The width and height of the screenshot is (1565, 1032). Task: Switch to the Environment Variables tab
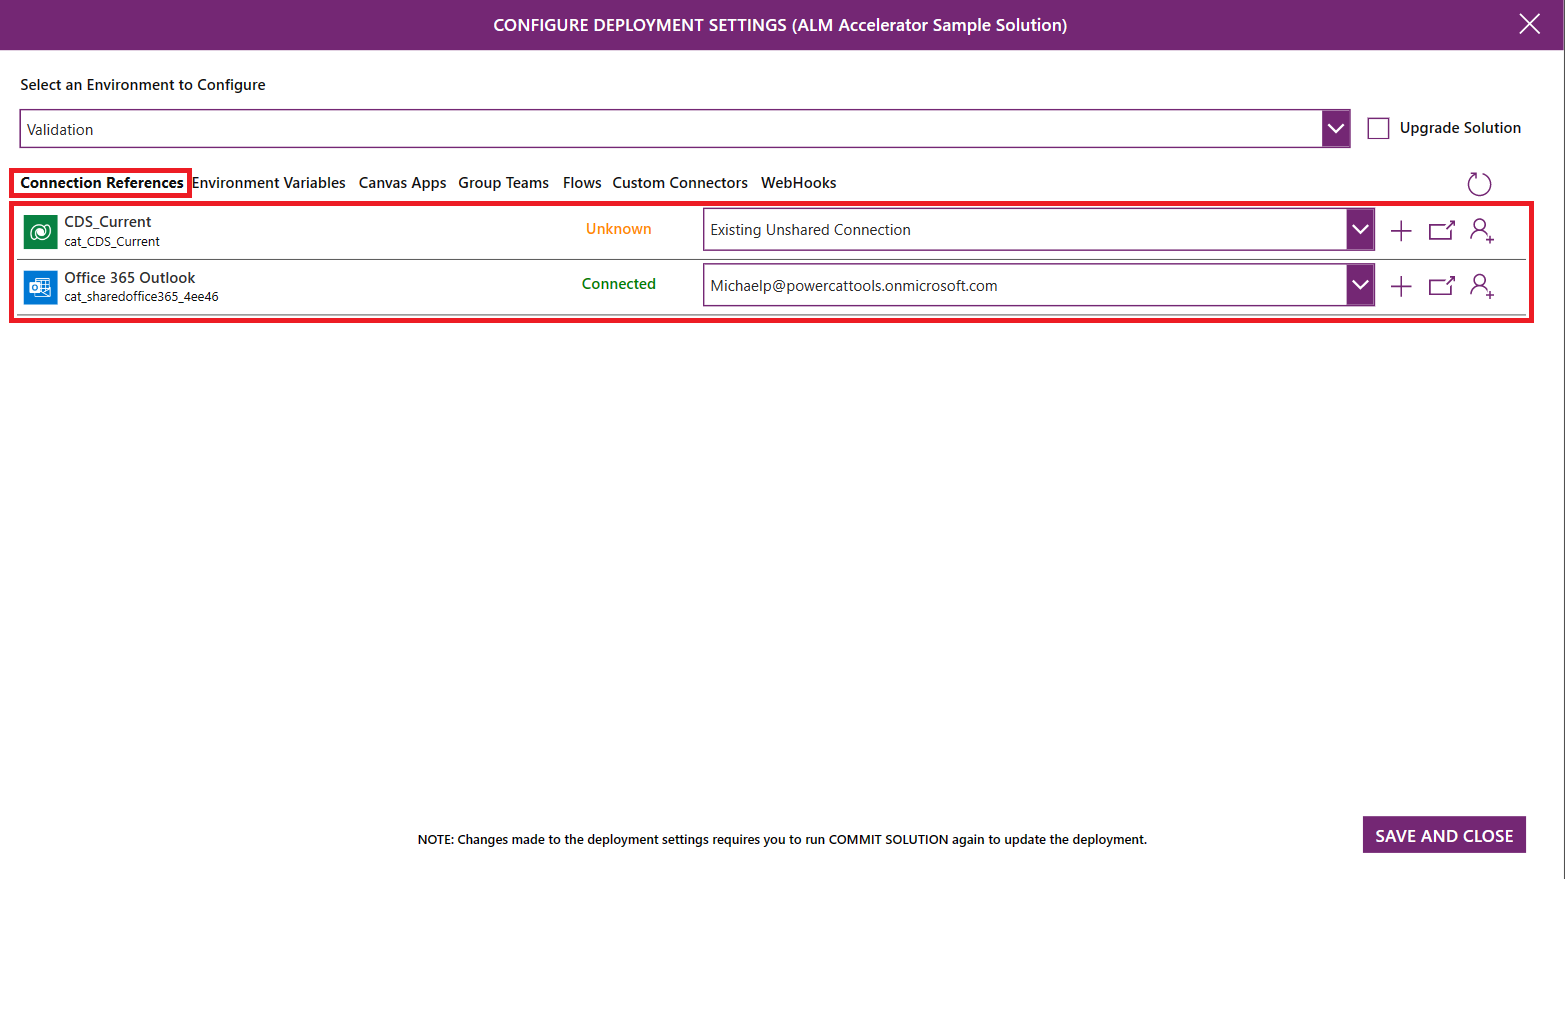(x=269, y=182)
